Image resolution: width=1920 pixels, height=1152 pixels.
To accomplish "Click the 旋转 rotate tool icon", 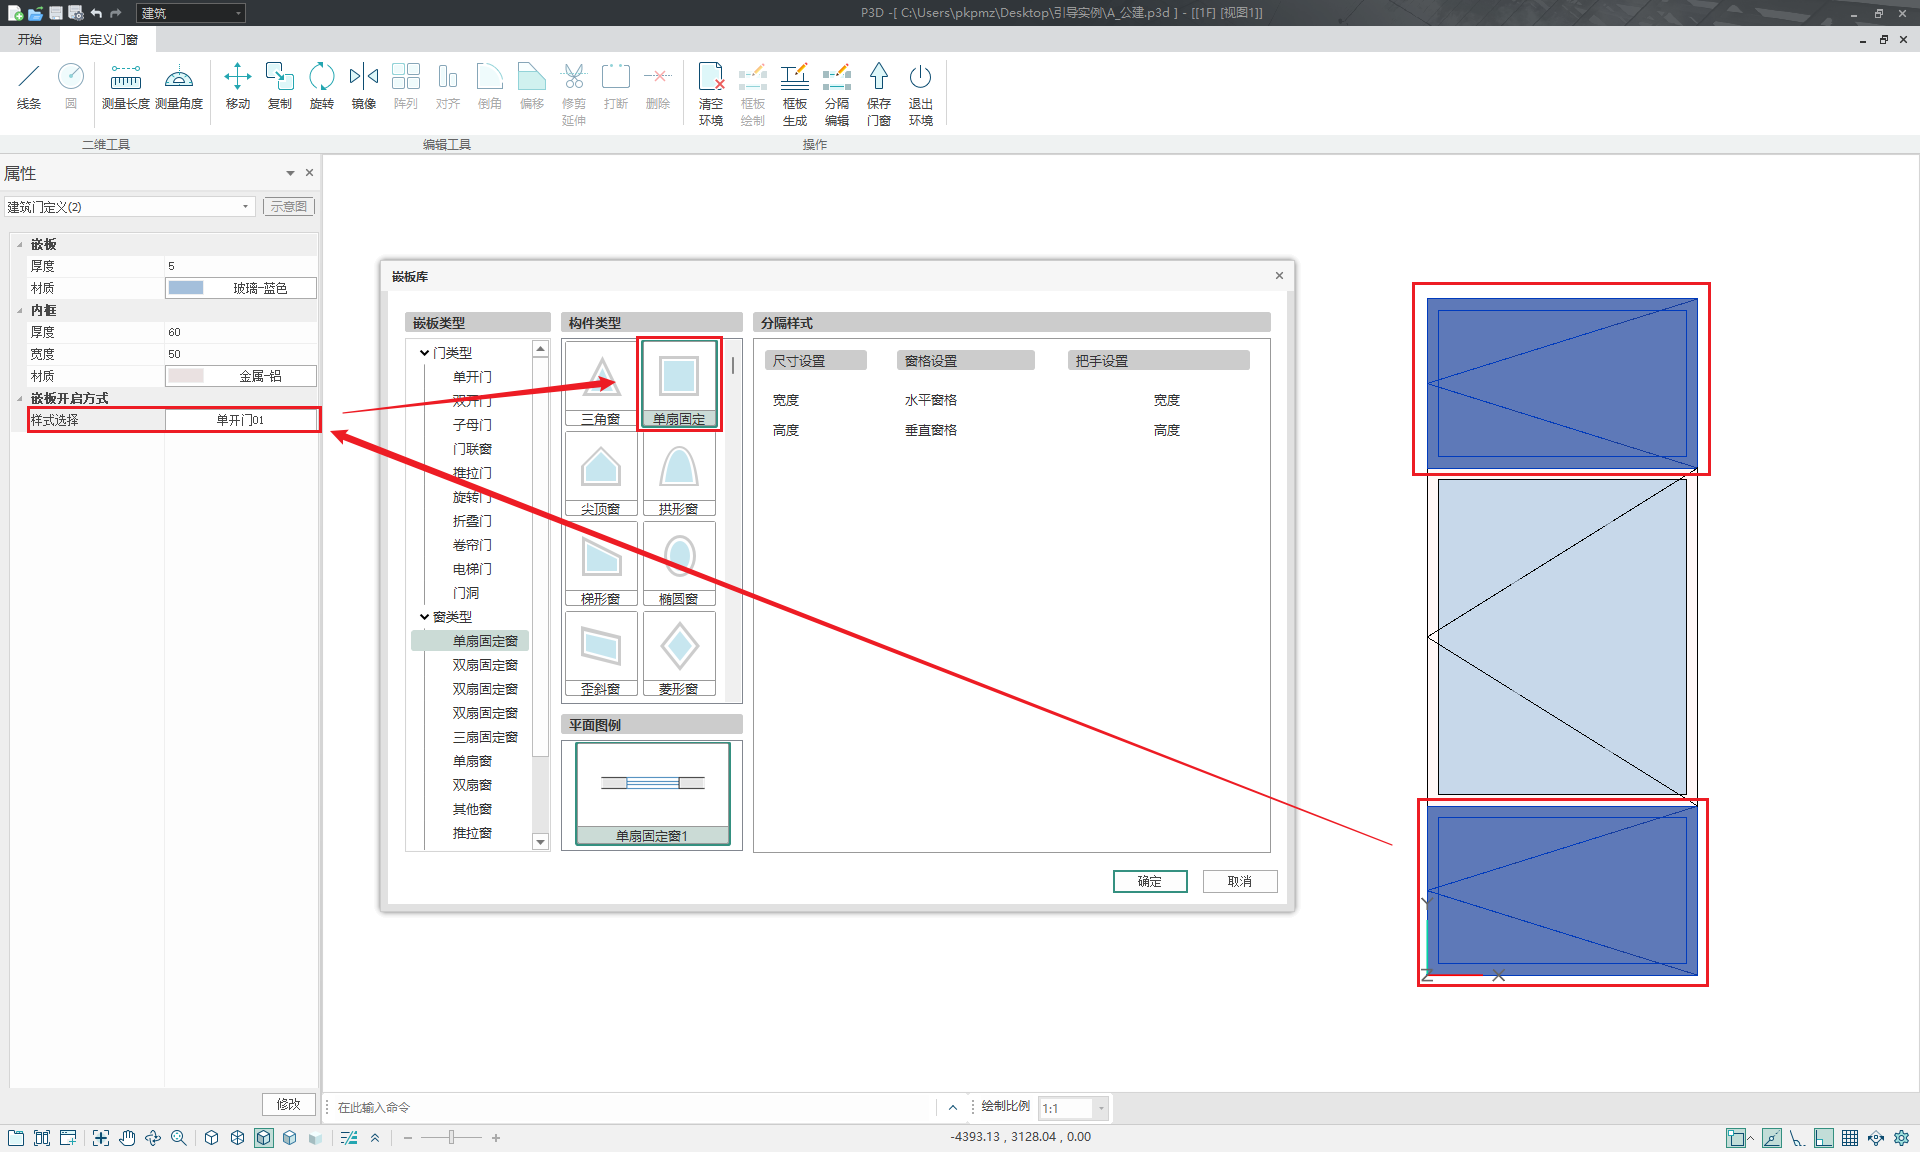I will 321,77.
